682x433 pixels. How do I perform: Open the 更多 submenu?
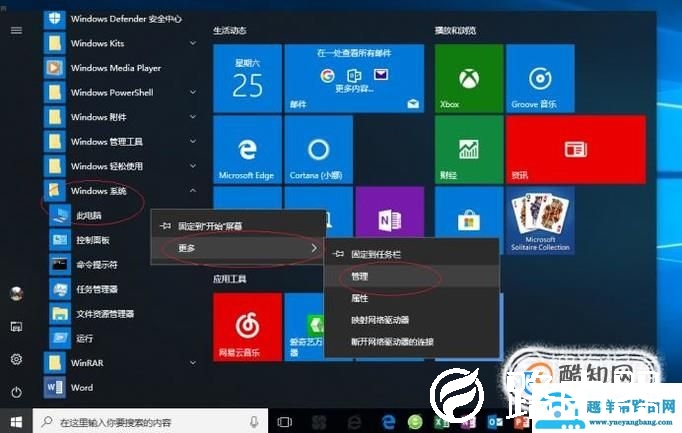pos(238,248)
